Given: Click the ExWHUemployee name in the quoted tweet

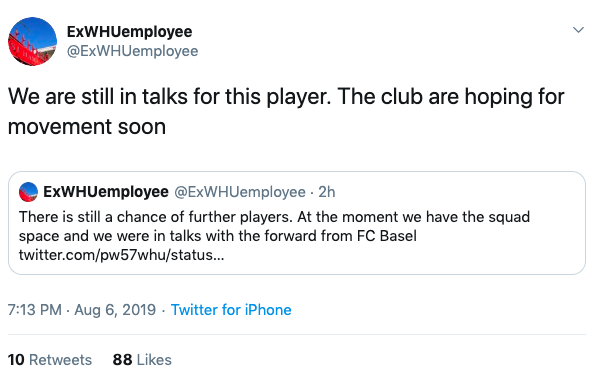Looking at the screenshot, I should click(x=106, y=192).
